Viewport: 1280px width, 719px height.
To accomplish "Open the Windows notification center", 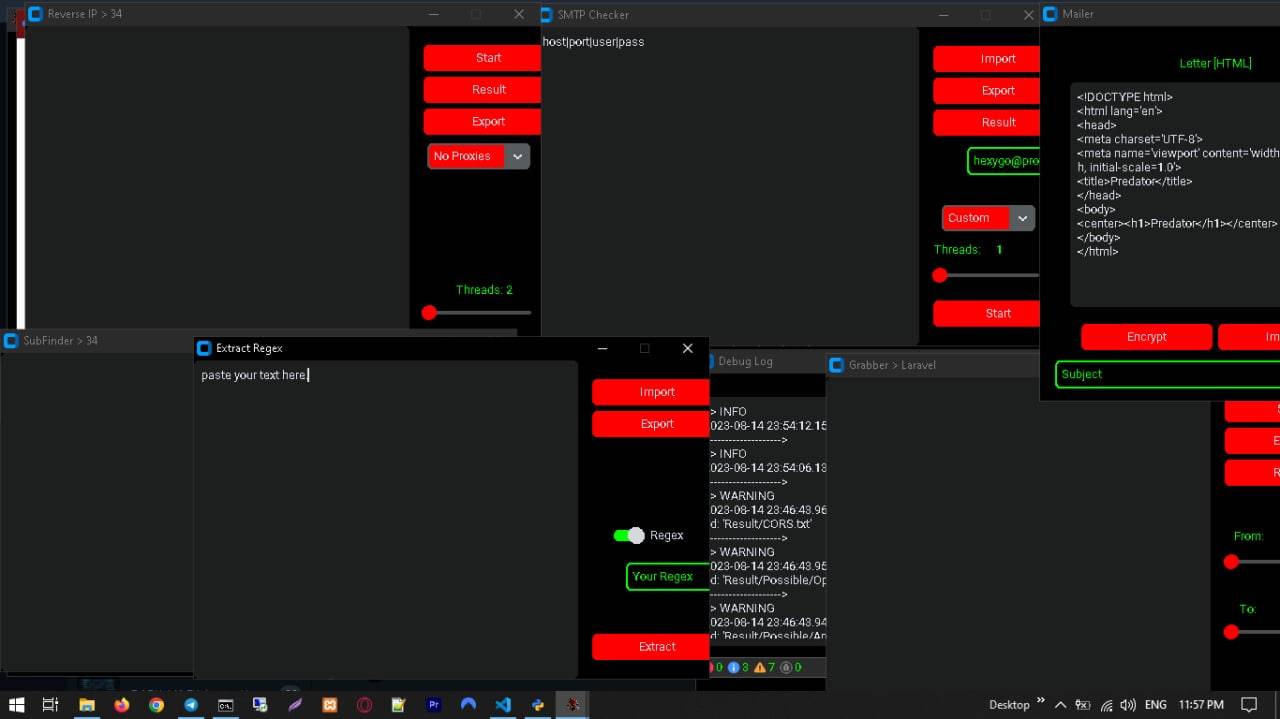I will point(1248,705).
